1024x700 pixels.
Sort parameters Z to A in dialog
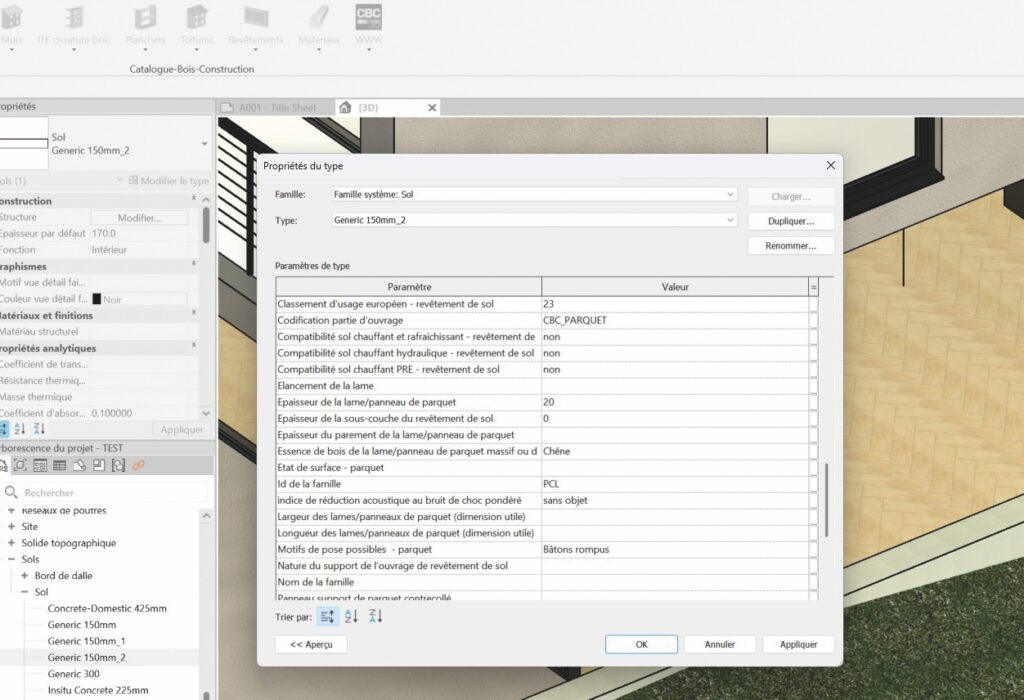376,617
